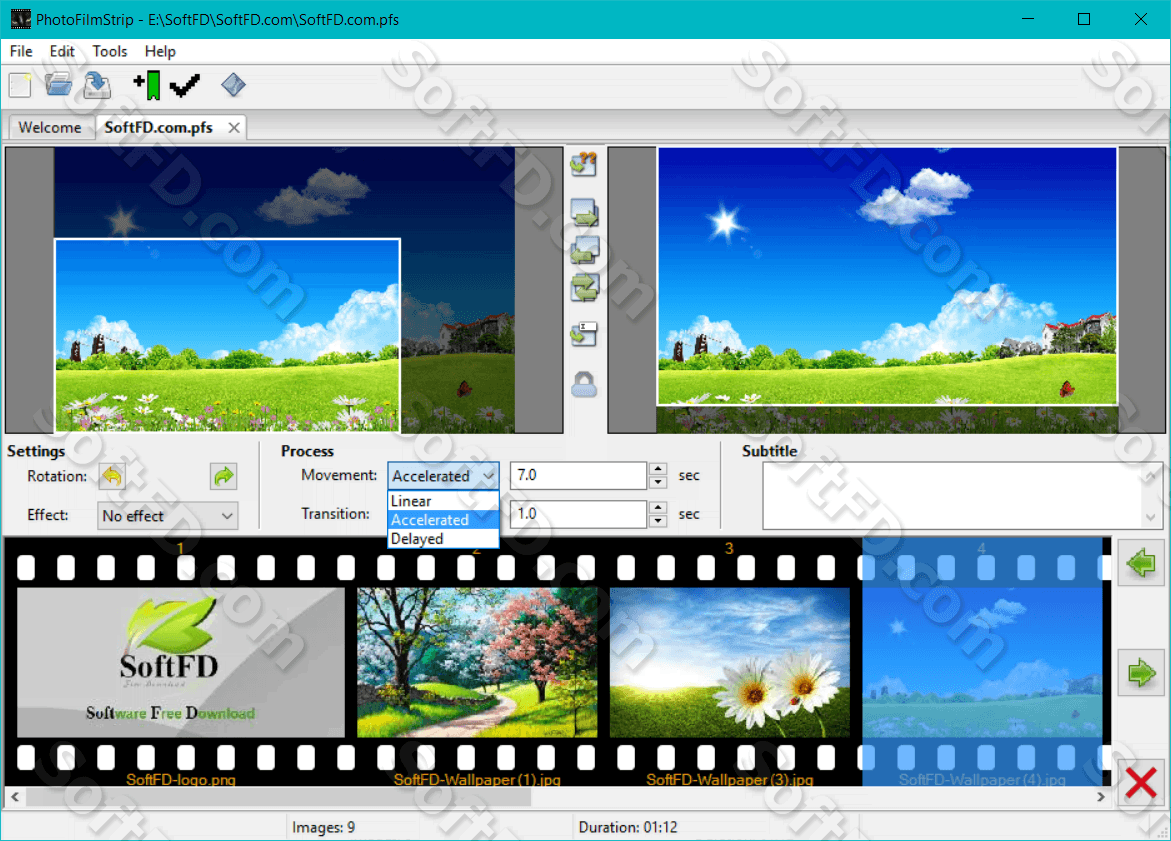This screenshot has height=841, width=1171.
Task: Choose Accelerated in the Movement list
Action: click(443, 520)
